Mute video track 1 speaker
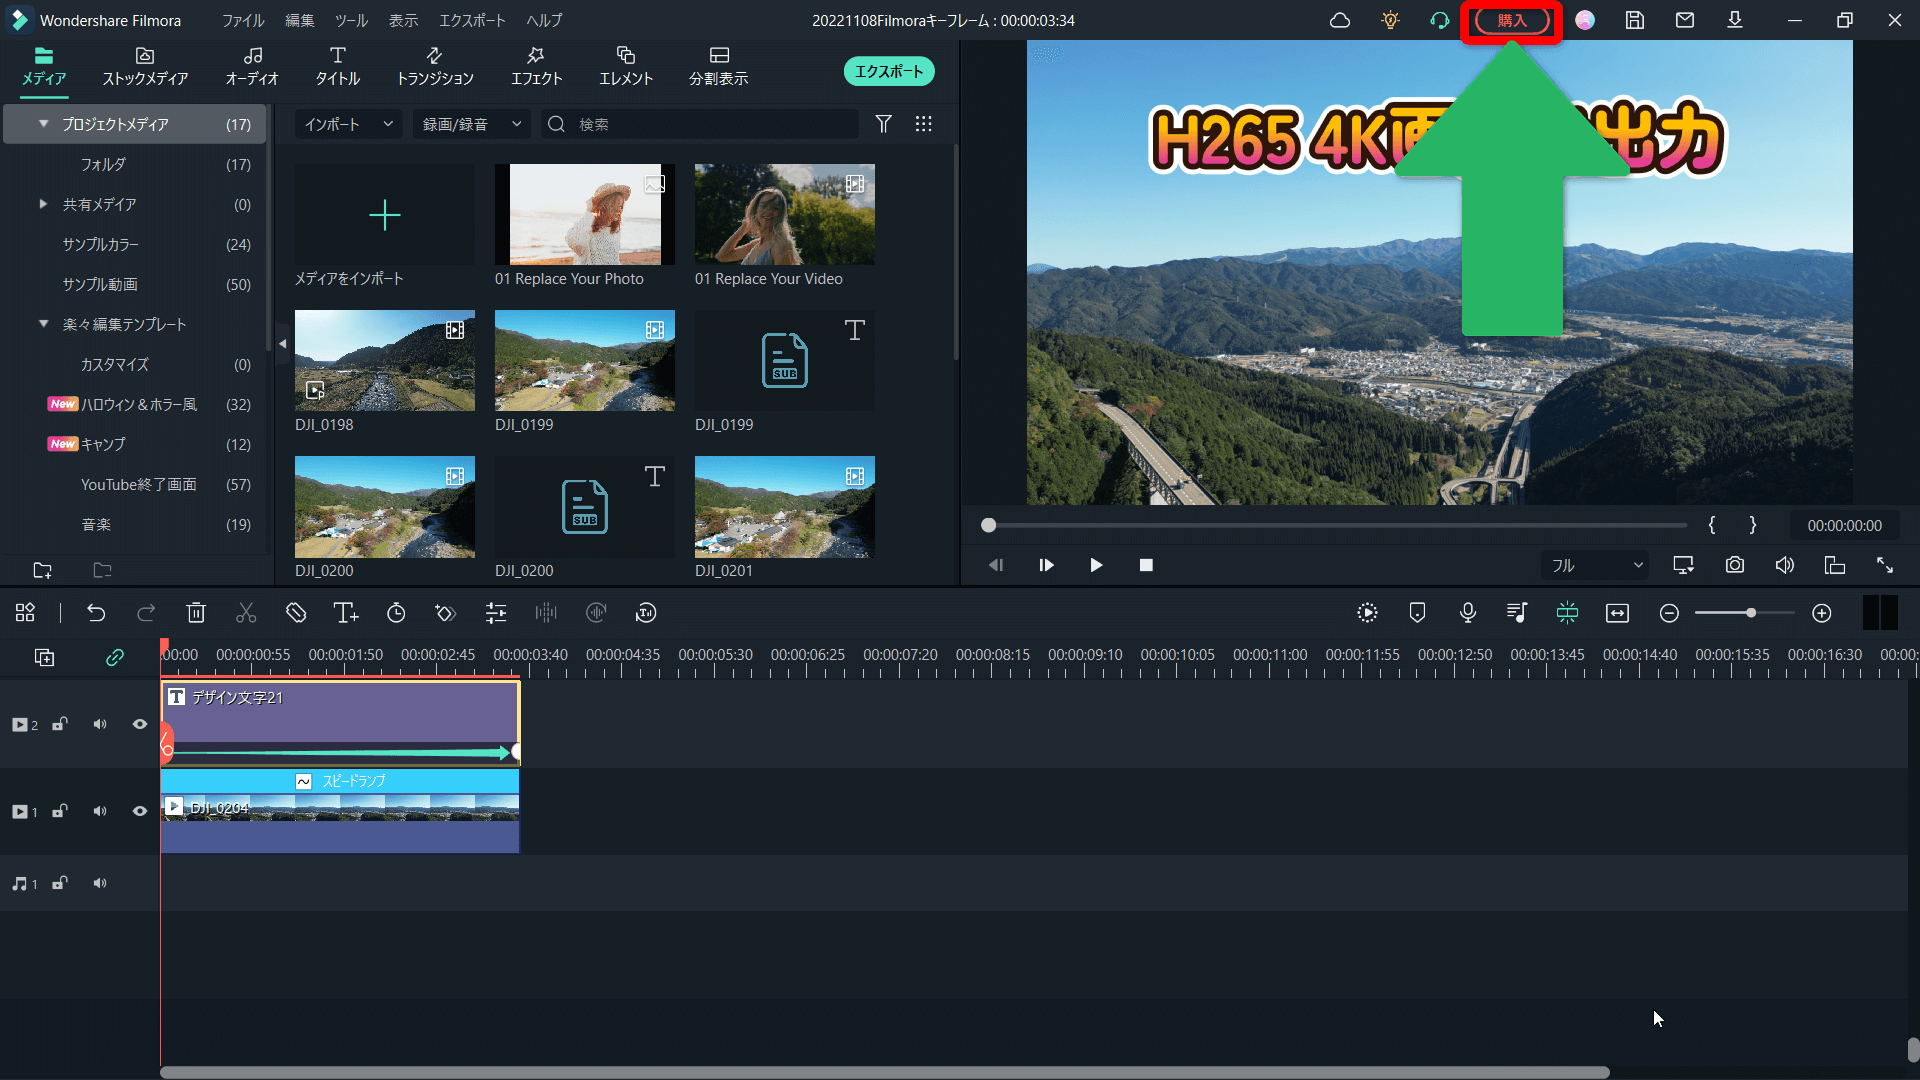 pyautogui.click(x=100, y=811)
